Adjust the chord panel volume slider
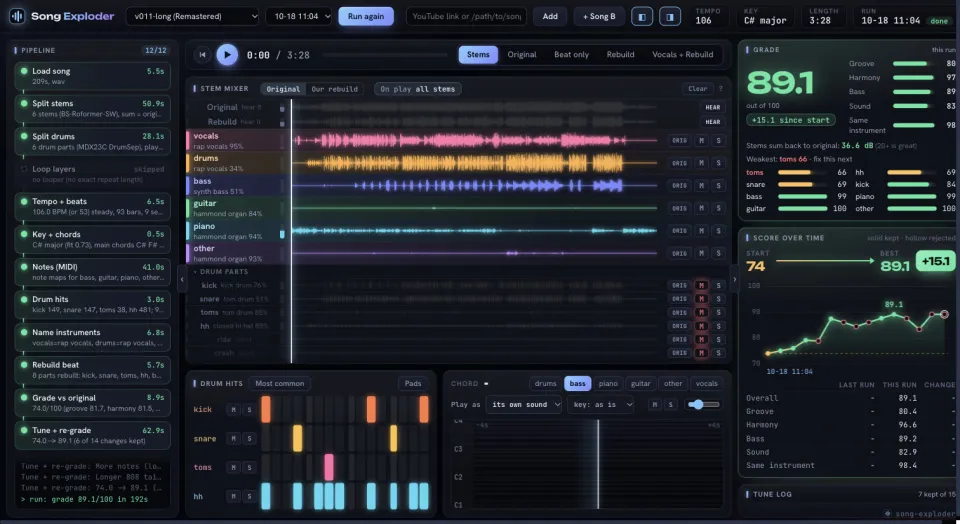 (703, 405)
